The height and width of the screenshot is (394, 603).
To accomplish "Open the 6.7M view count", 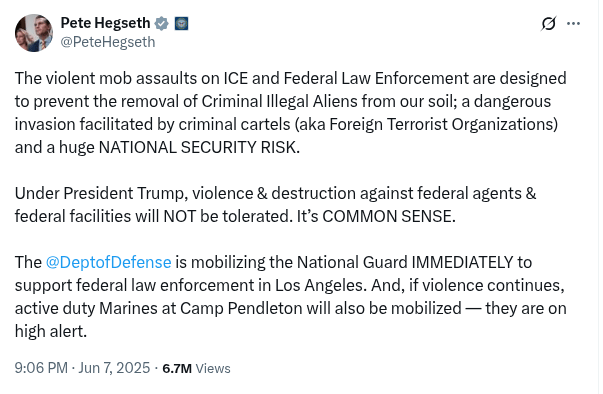I will click(177, 368).
